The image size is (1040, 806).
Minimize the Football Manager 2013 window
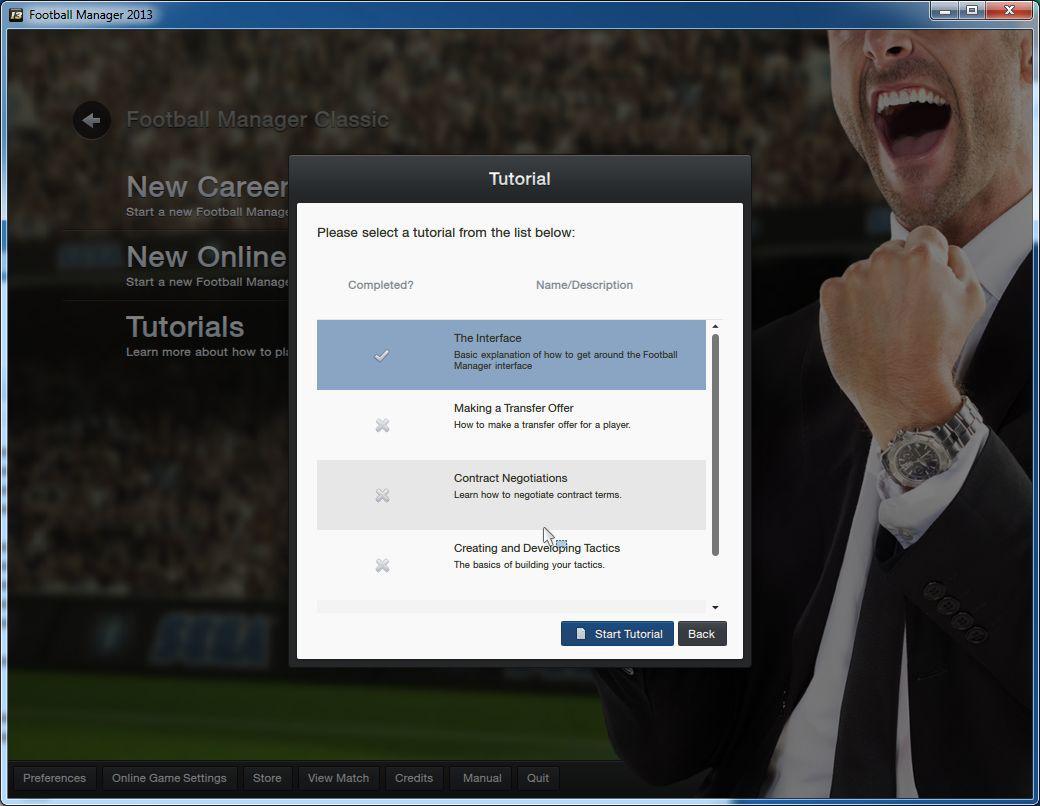click(x=944, y=11)
